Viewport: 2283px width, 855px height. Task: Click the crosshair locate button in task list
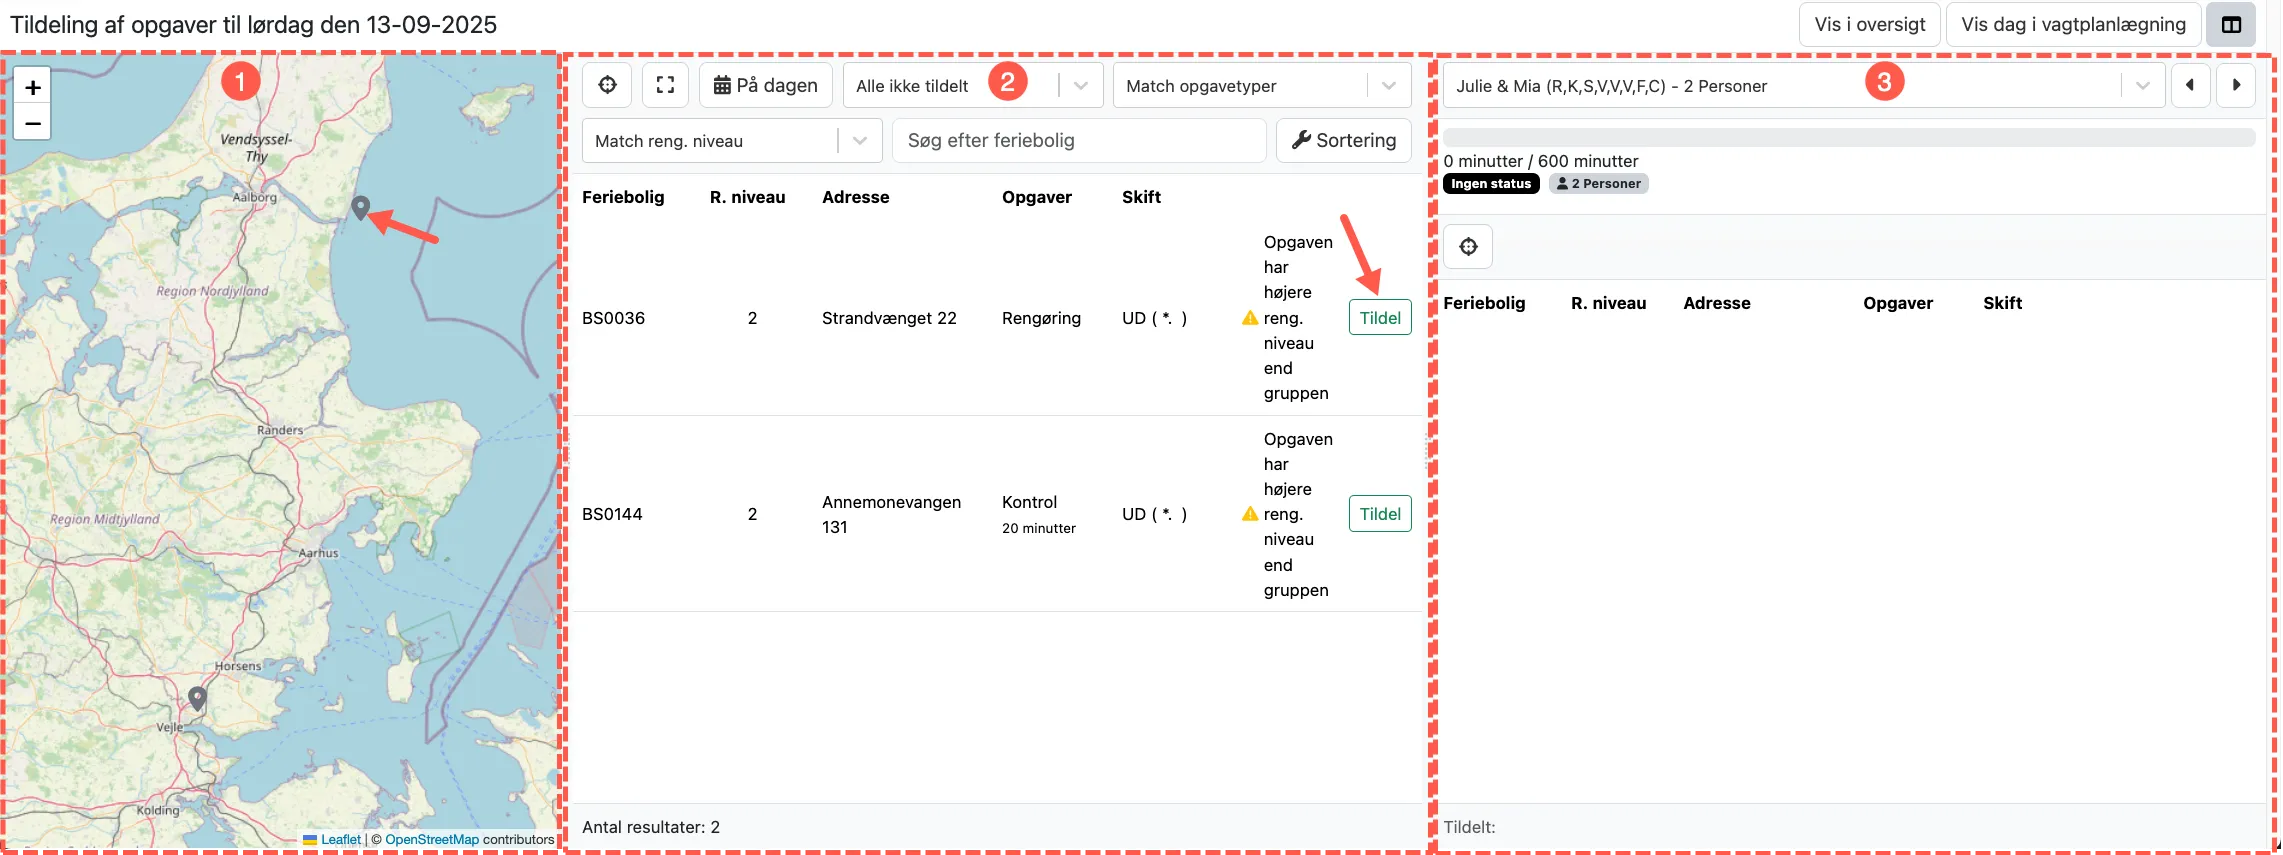click(x=607, y=85)
